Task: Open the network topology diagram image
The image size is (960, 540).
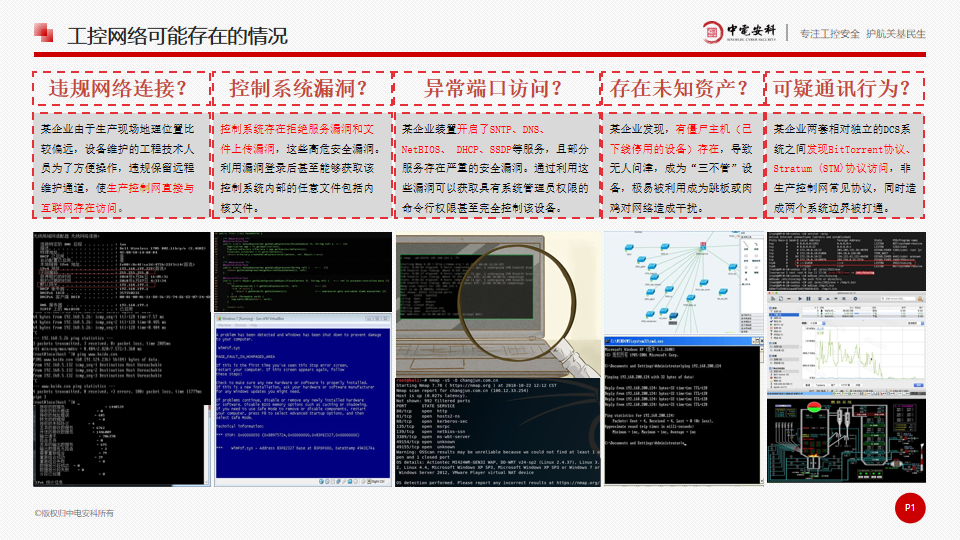Action: point(684,283)
